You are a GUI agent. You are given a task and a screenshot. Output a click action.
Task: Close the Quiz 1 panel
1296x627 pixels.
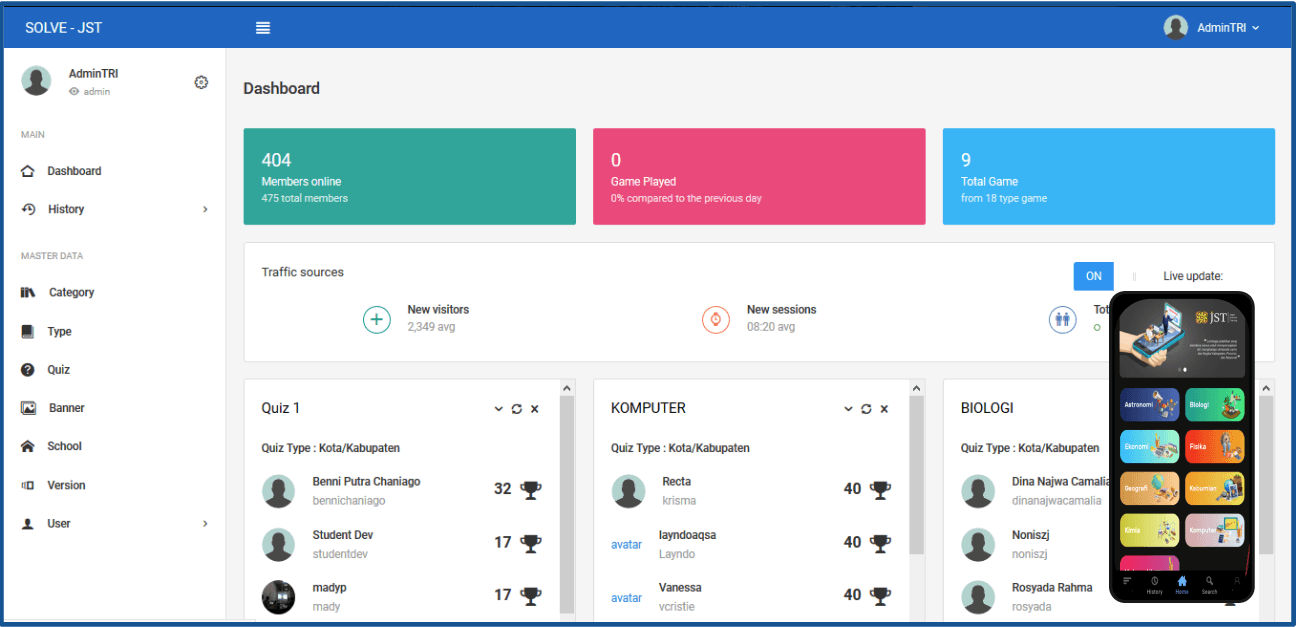[x=535, y=409]
